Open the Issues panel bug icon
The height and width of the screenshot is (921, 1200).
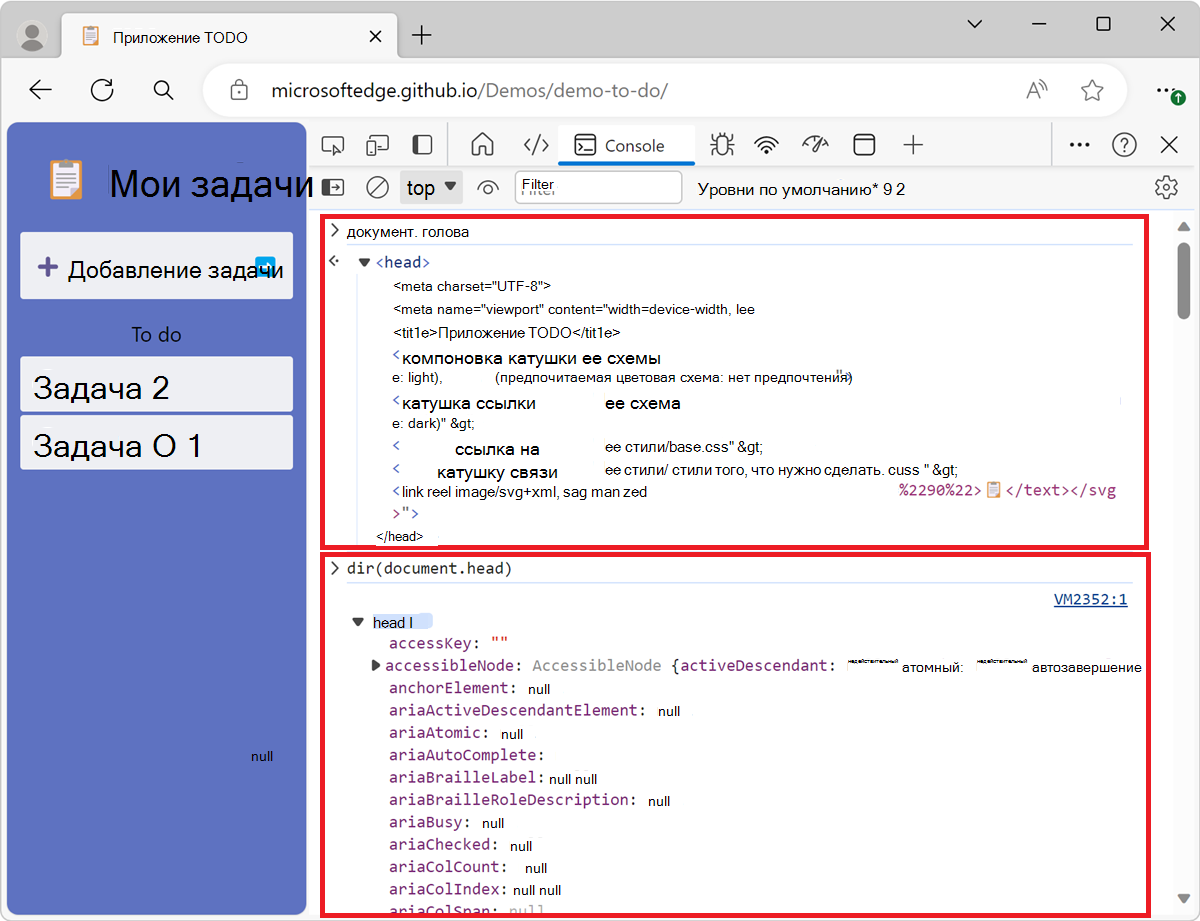point(721,145)
